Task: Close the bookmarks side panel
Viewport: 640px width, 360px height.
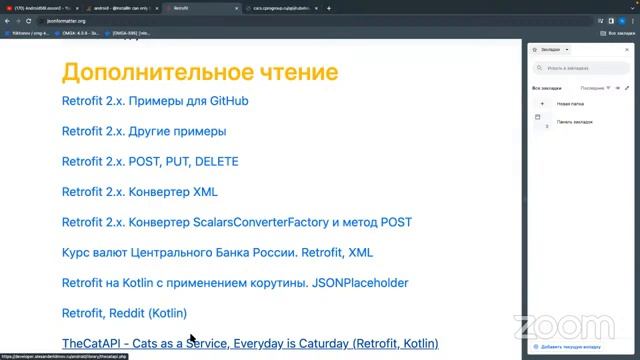Action: [x=627, y=50]
